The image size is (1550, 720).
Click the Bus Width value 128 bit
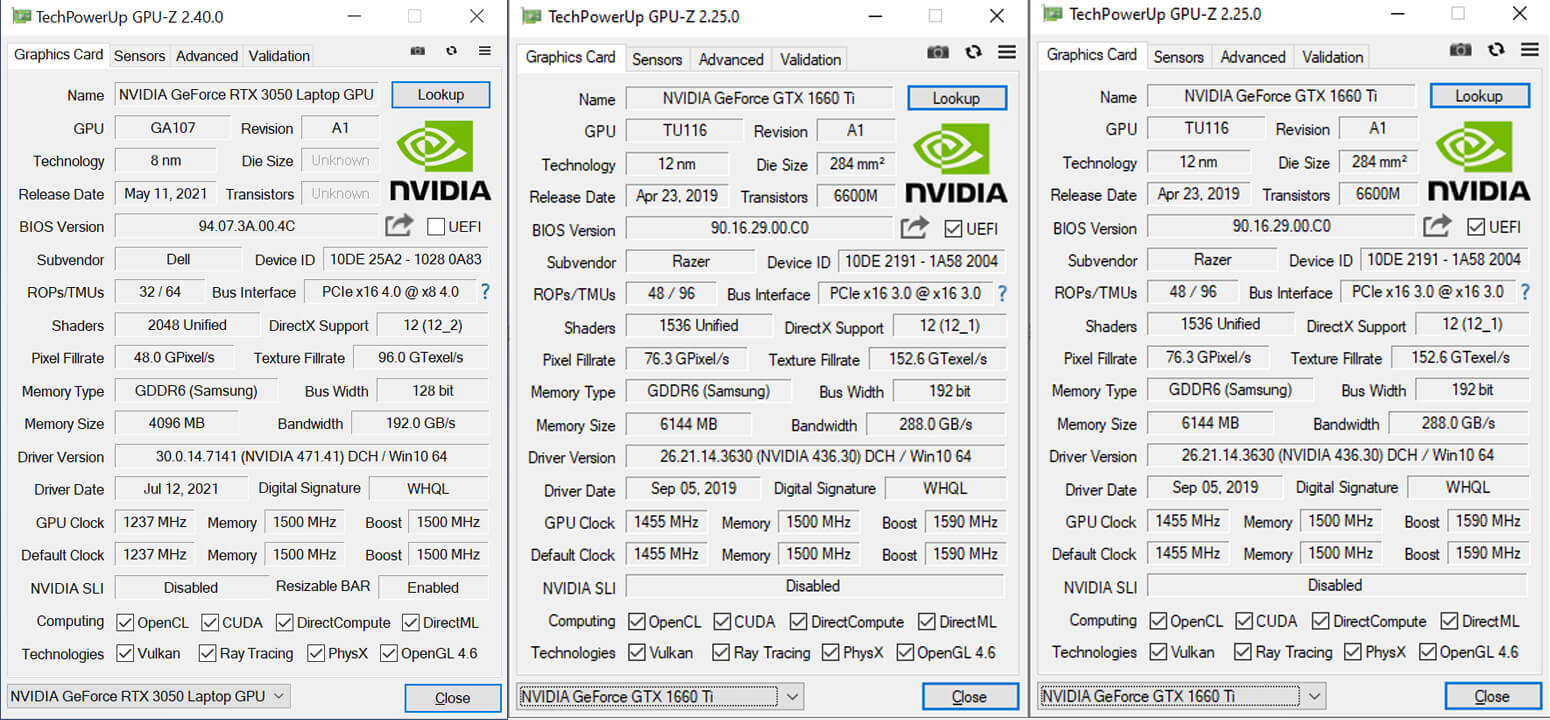pyautogui.click(x=432, y=391)
